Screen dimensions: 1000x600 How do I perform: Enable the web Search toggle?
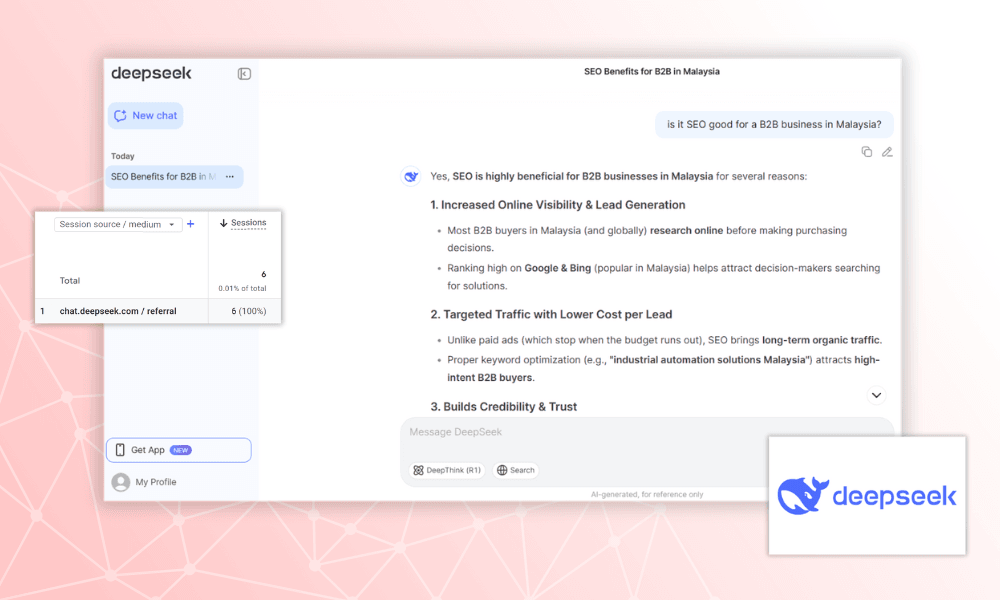[515, 470]
